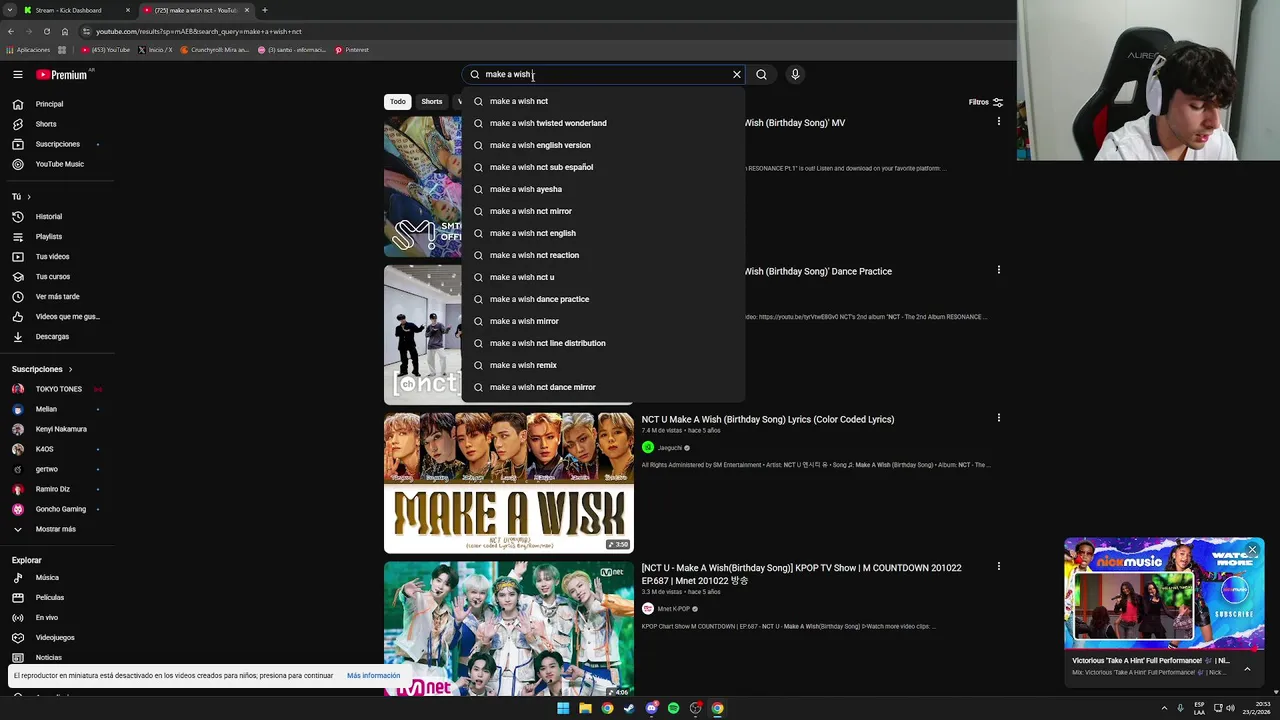Open Historial in the sidebar
Screen dimensions: 1280x720
click(58, 216)
